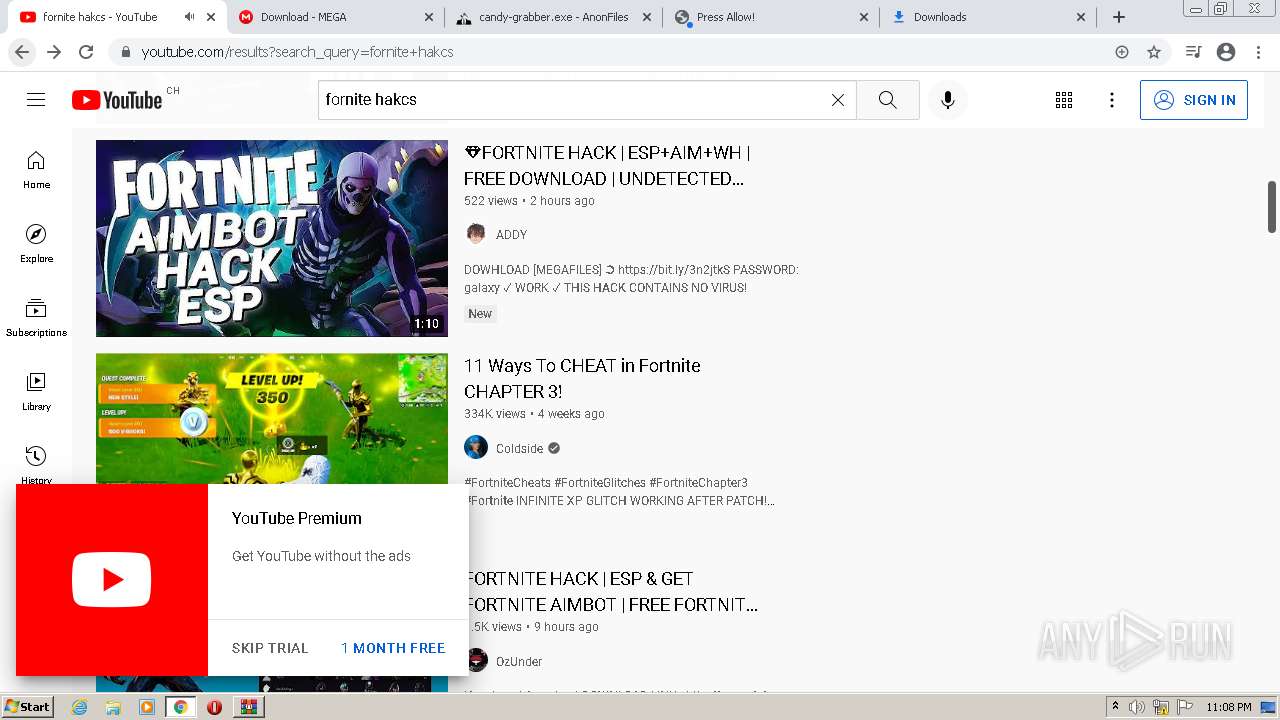Open OzUnder channel name link
The height and width of the screenshot is (720, 1280).
(519, 662)
